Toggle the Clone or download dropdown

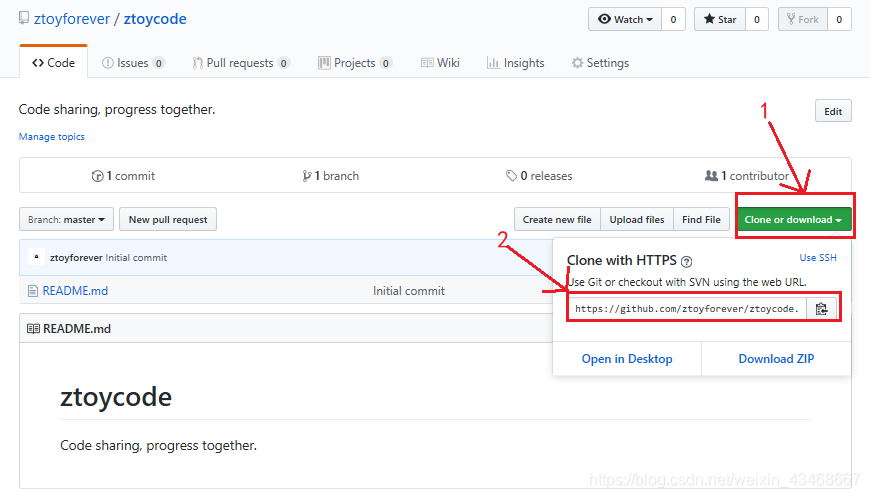[x=793, y=220]
